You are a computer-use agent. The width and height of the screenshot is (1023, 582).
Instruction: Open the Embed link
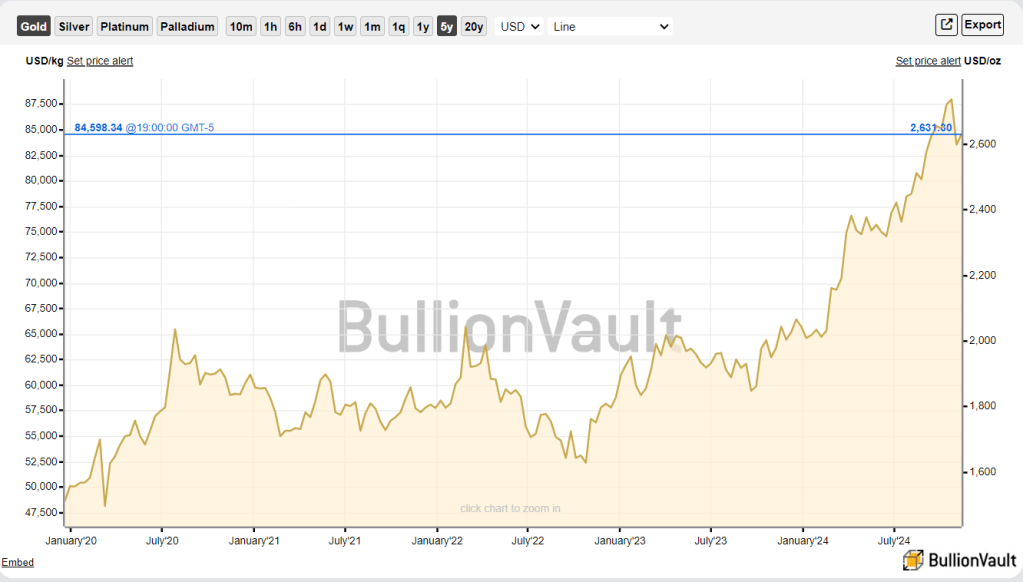pos(17,563)
